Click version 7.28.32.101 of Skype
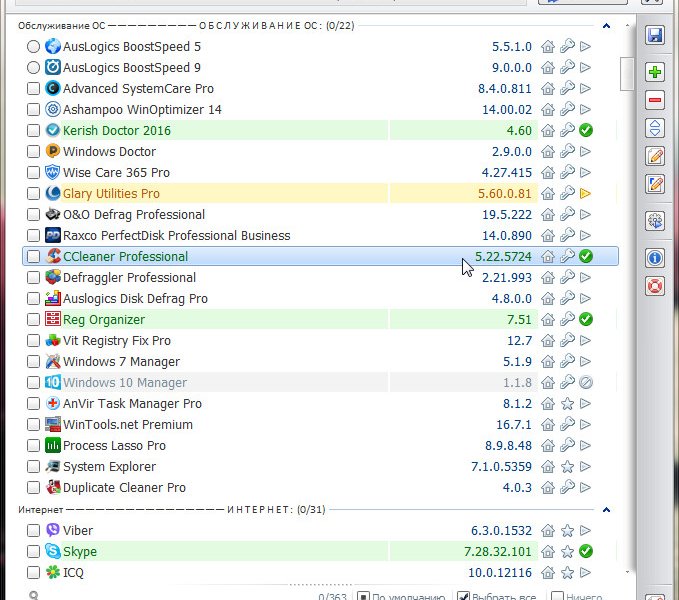Image resolution: width=679 pixels, height=600 pixels. (498, 552)
